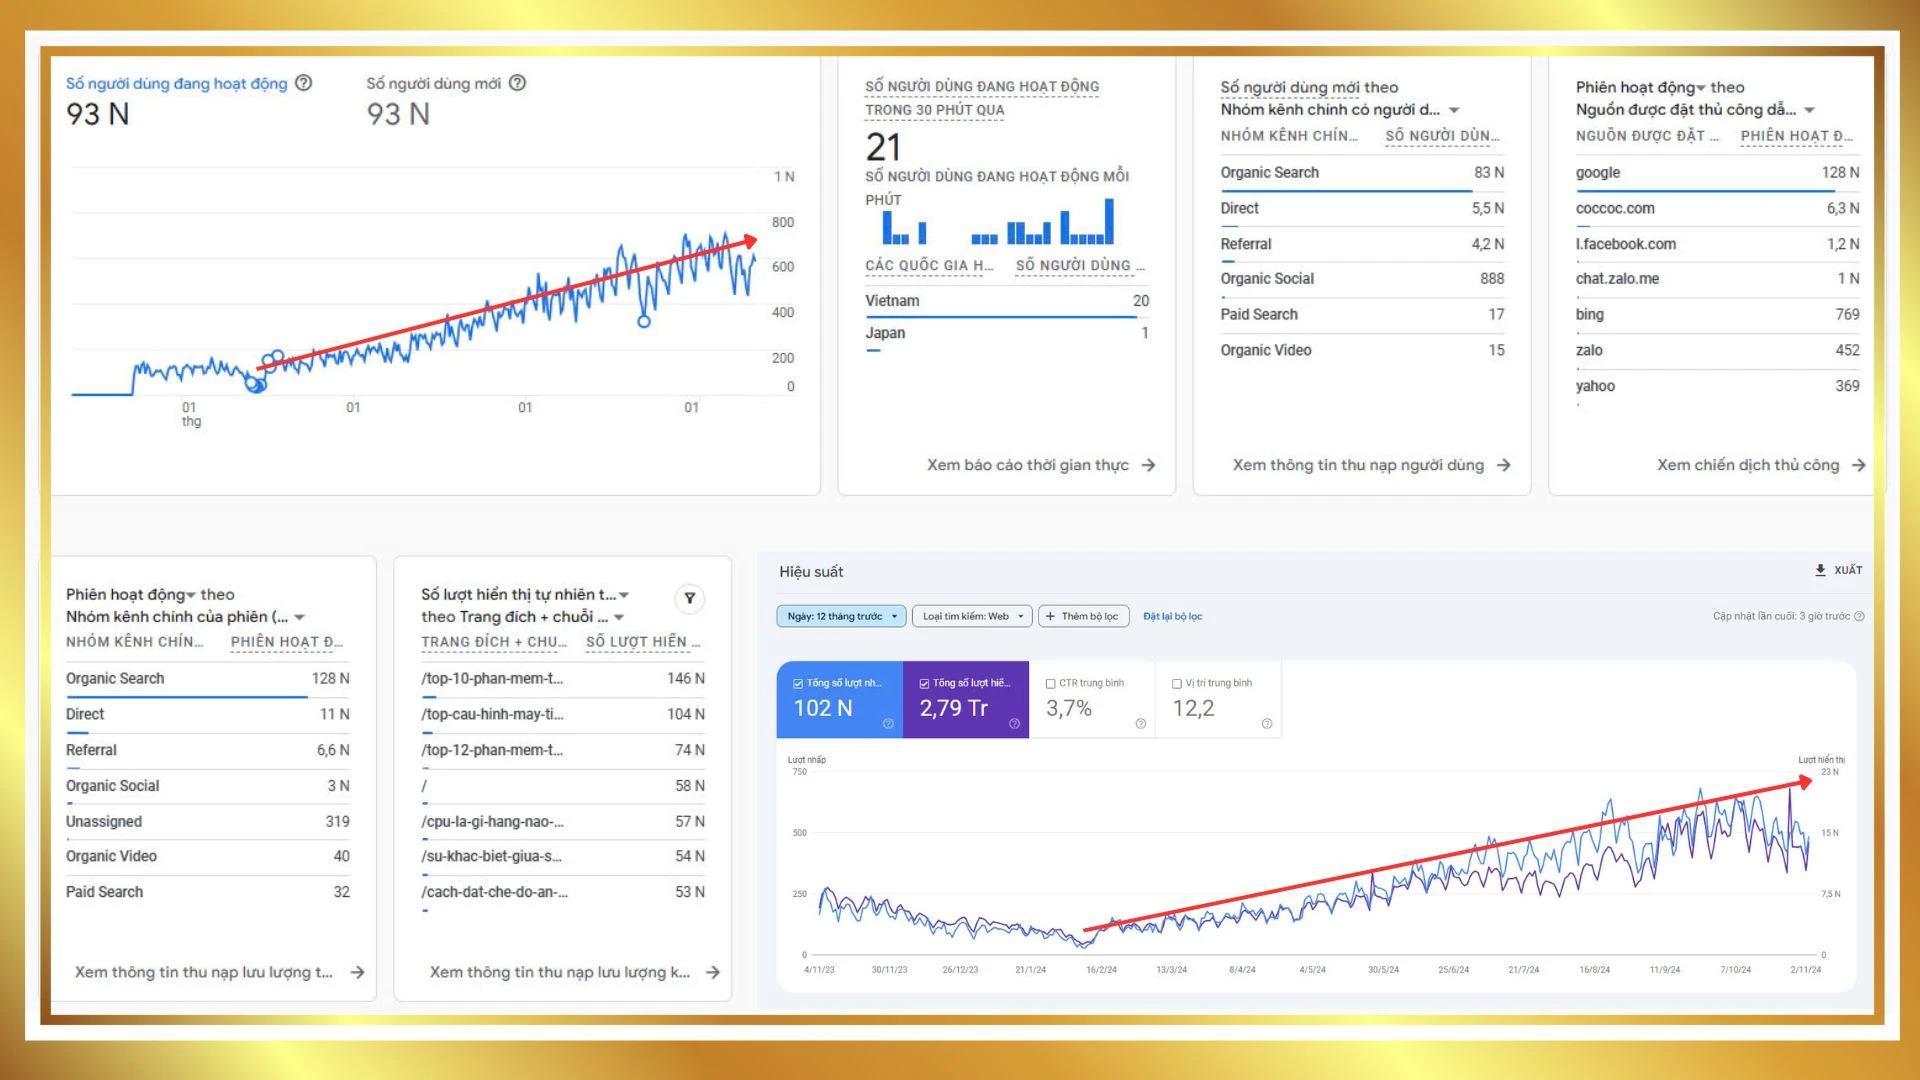The image size is (1920, 1080).
Task: Click arrow icon next to Xem thông tin thu nạp người dùng
Action: click(1503, 465)
